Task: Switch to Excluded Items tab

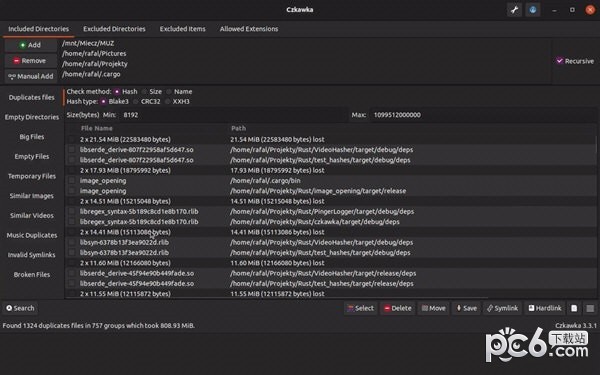Action: click(x=183, y=29)
